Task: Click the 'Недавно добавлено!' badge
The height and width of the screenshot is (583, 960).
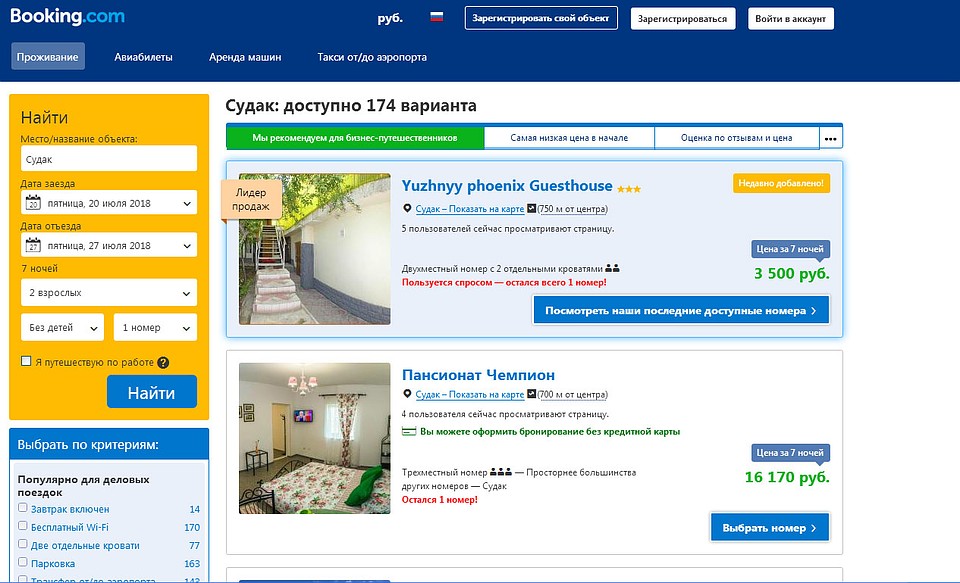Action: click(x=781, y=183)
